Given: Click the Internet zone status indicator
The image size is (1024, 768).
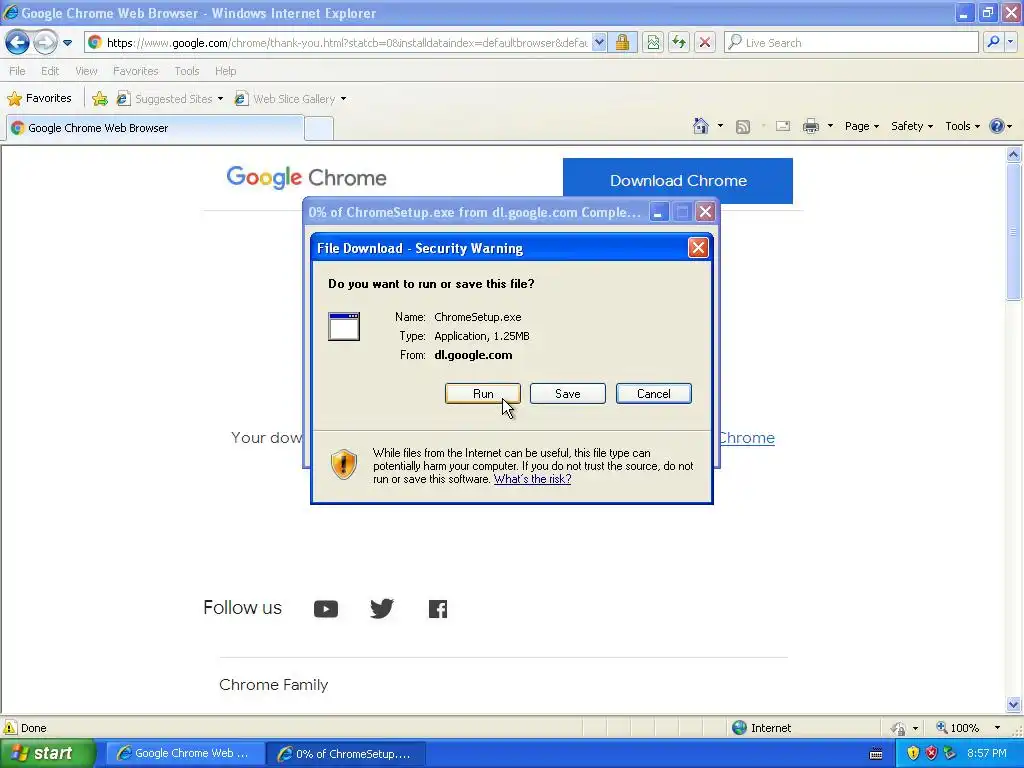Looking at the screenshot, I should [761, 728].
